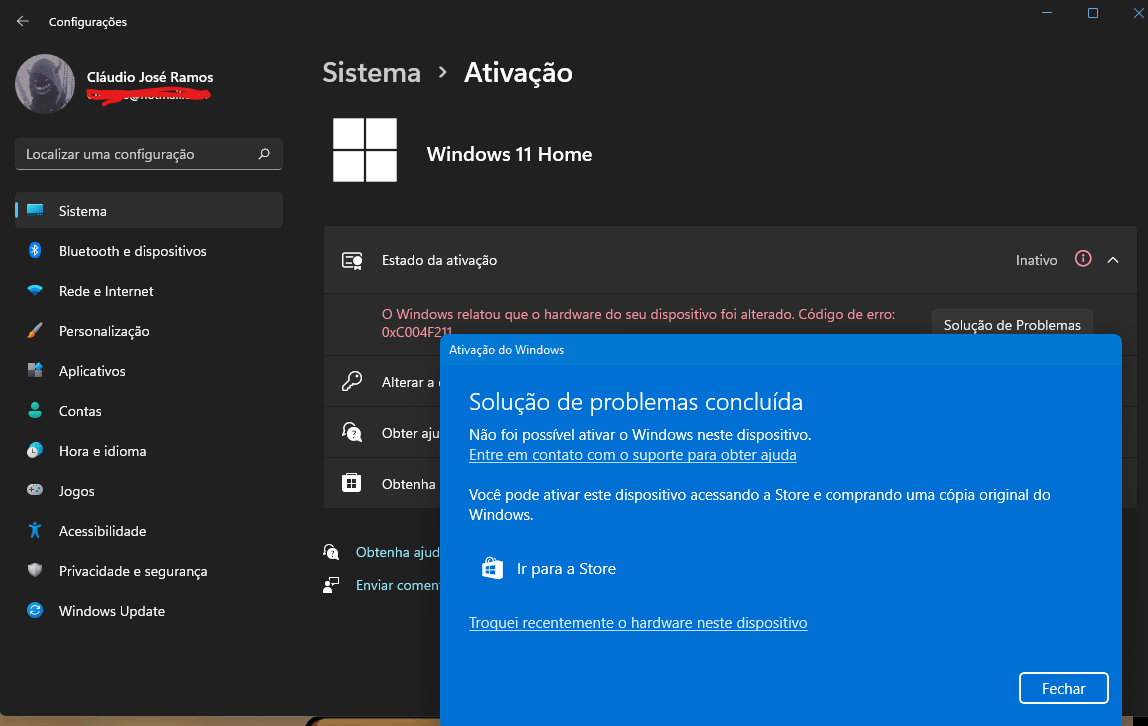Click Bluetooth icon in sidebar
The width and height of the screenshot is (1148, 726).
pyautogui.click(x=34, y=250)
